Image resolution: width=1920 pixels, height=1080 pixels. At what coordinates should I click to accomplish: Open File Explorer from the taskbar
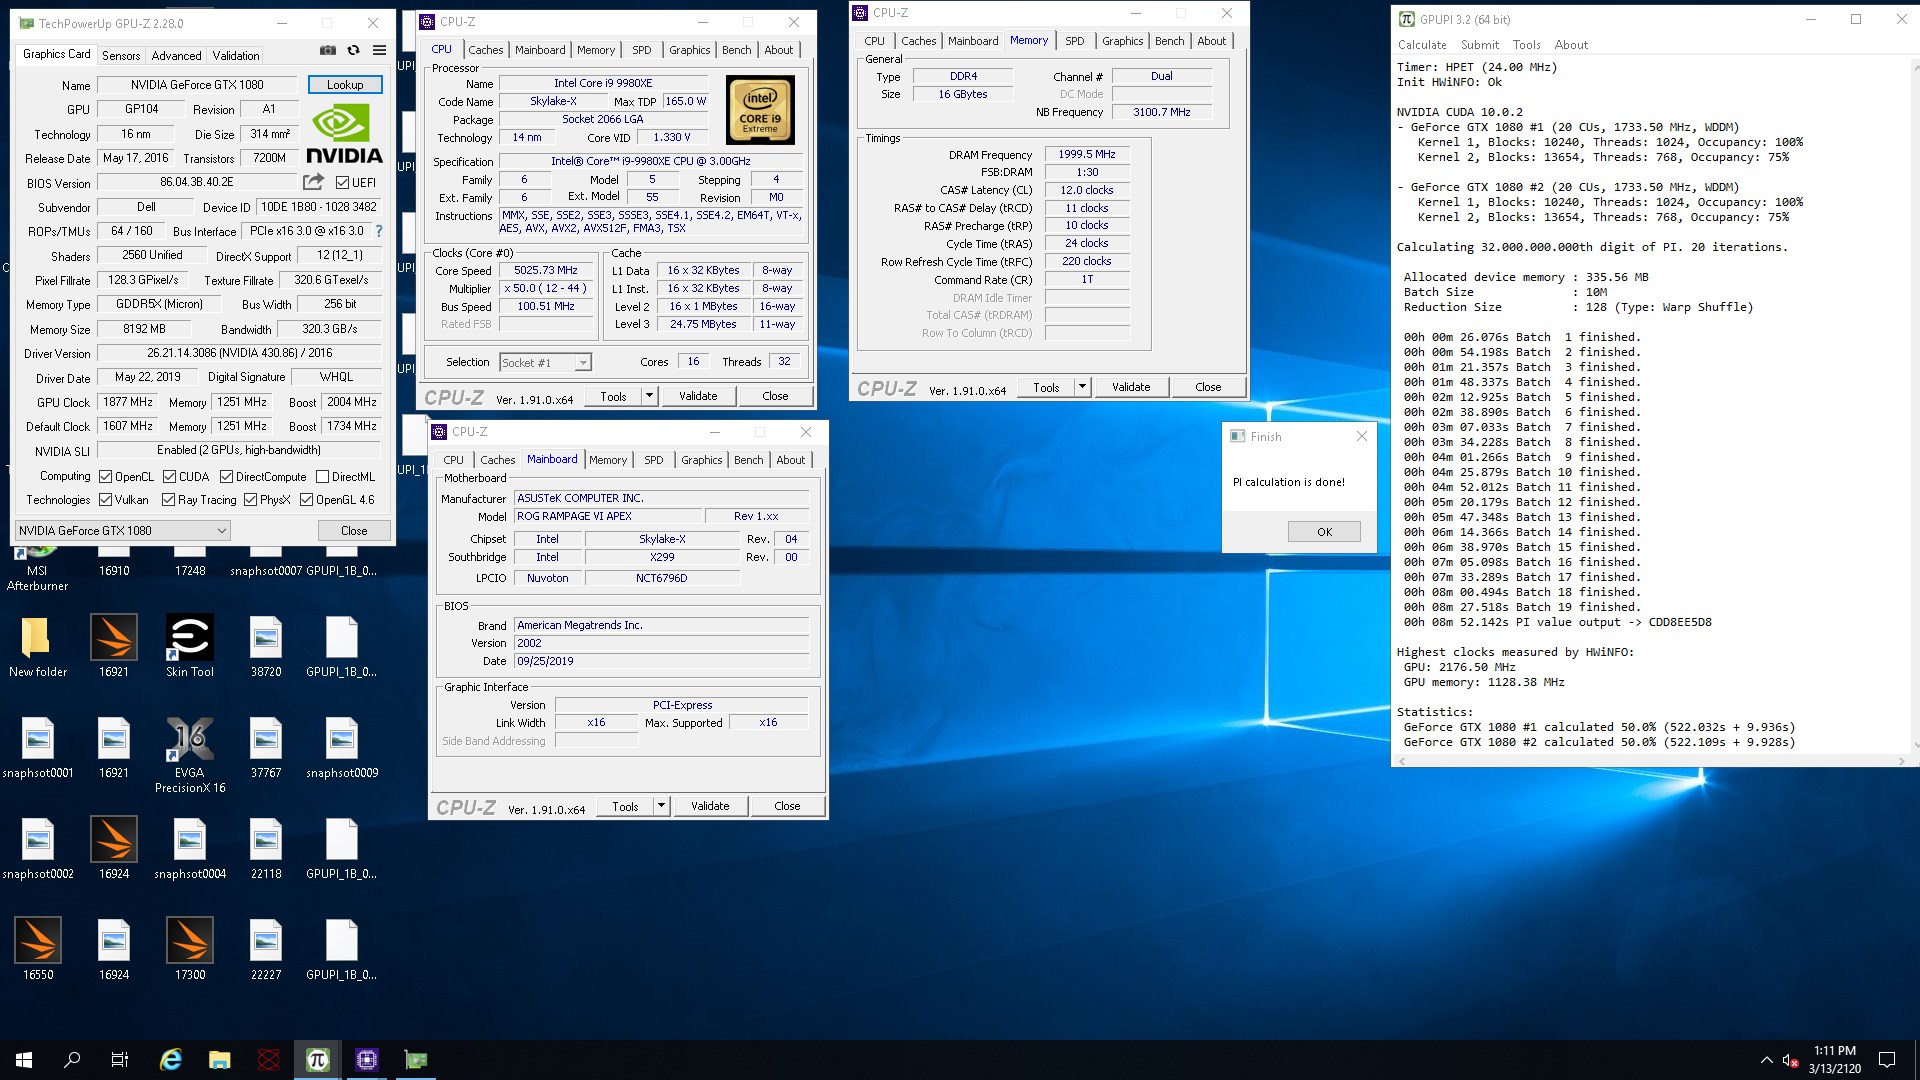[x=220, y=1060]
